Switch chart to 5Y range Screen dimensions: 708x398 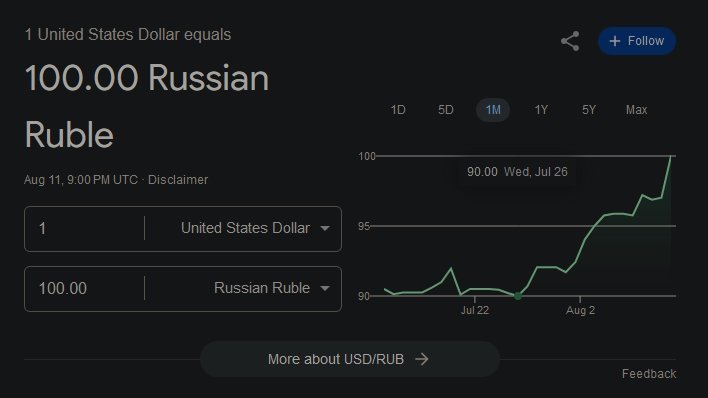click(x=589, y=110)
